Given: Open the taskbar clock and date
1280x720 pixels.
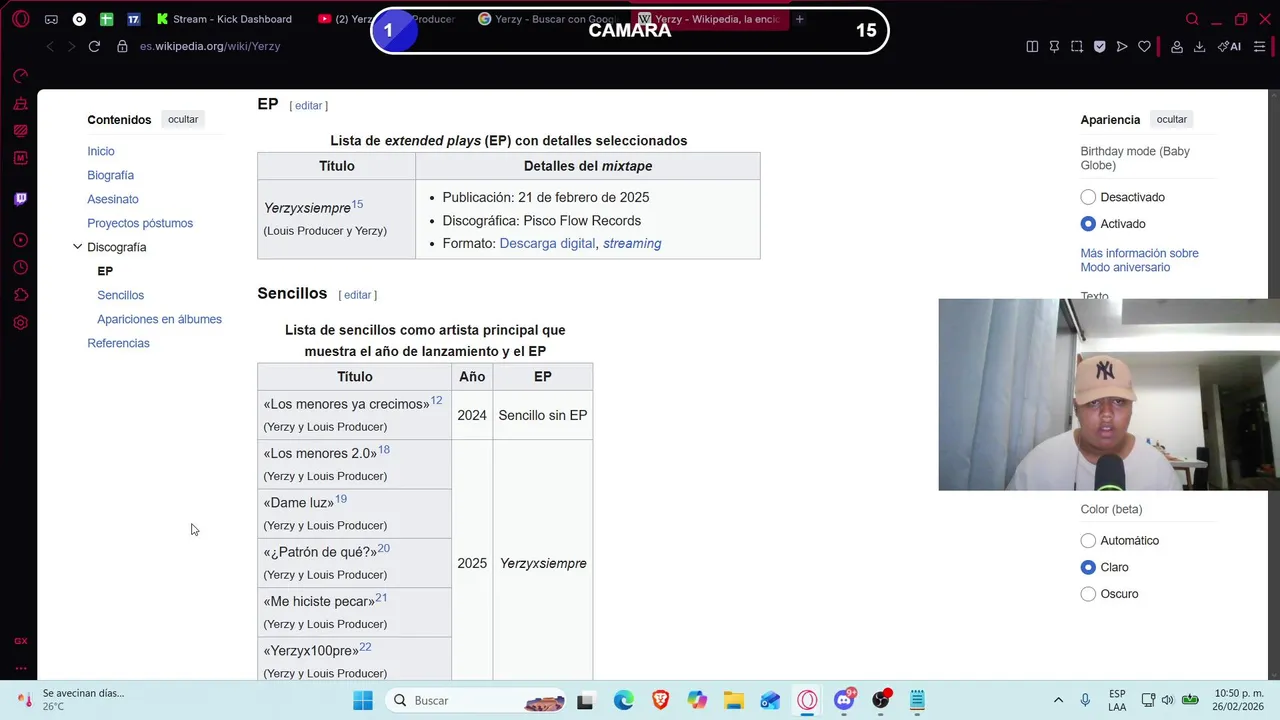Looking at the screenshot, I should tap(1236, 700).
